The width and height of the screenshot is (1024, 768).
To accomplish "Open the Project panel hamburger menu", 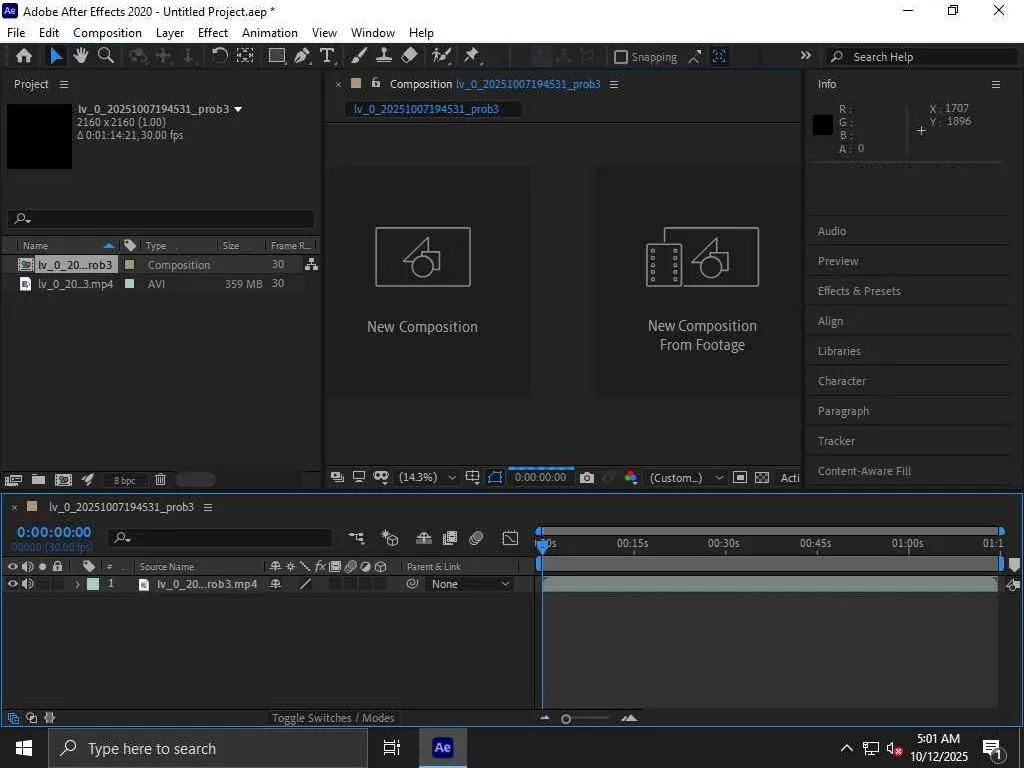I will 63,85.
